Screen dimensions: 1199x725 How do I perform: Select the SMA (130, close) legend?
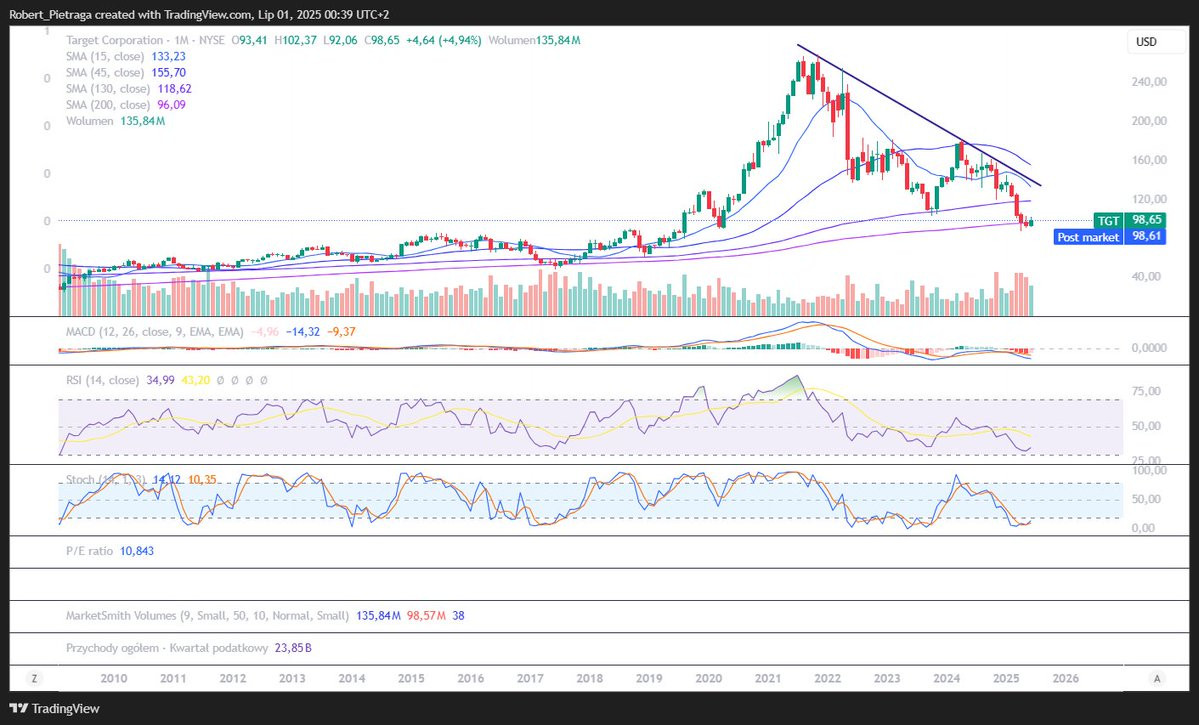[x=108, y=89]
